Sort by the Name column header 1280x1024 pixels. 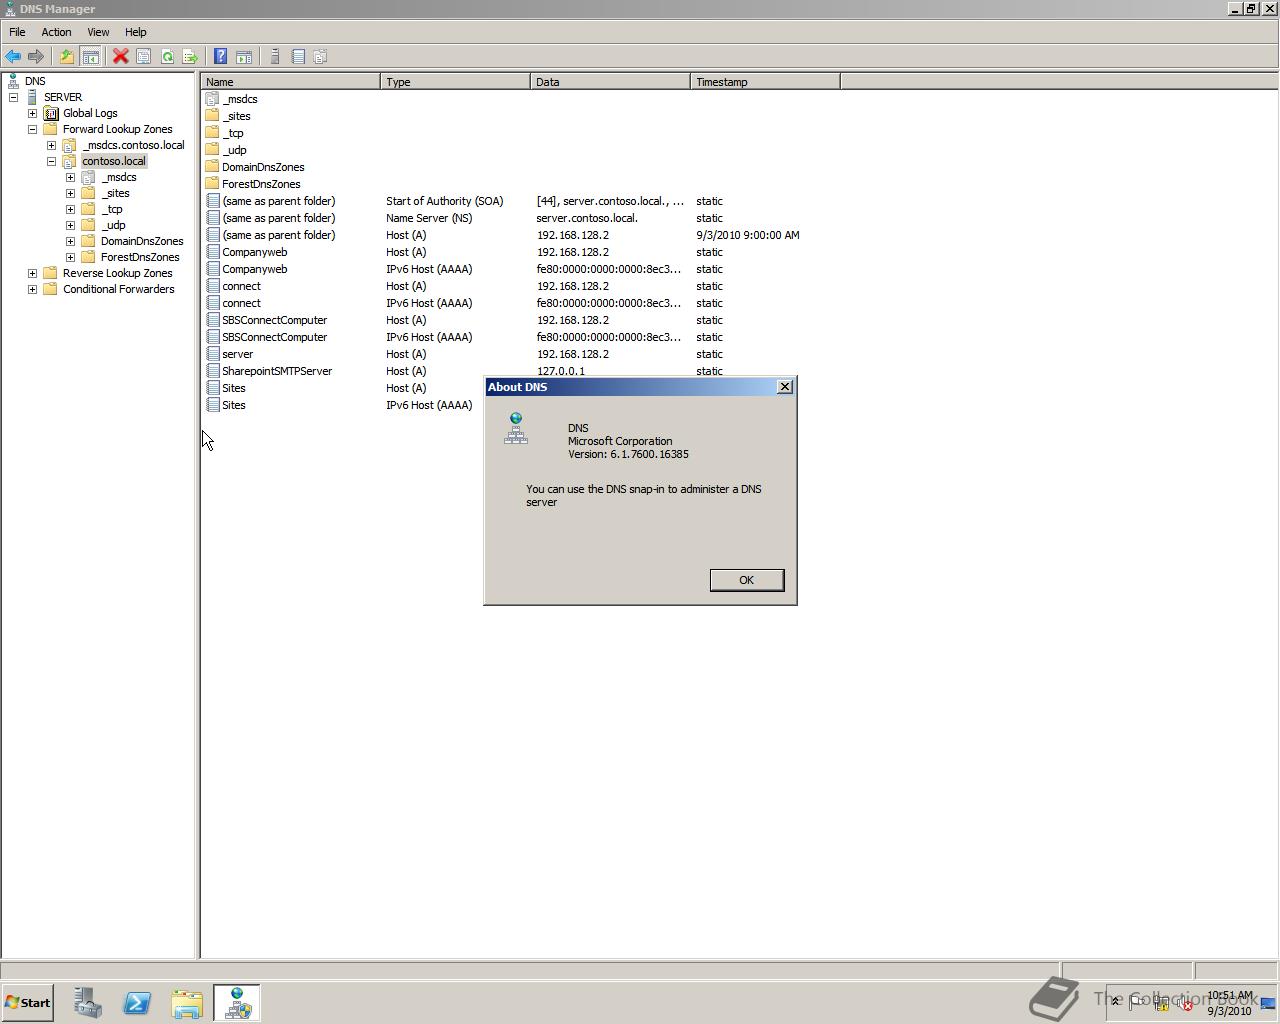click(290, 82)
